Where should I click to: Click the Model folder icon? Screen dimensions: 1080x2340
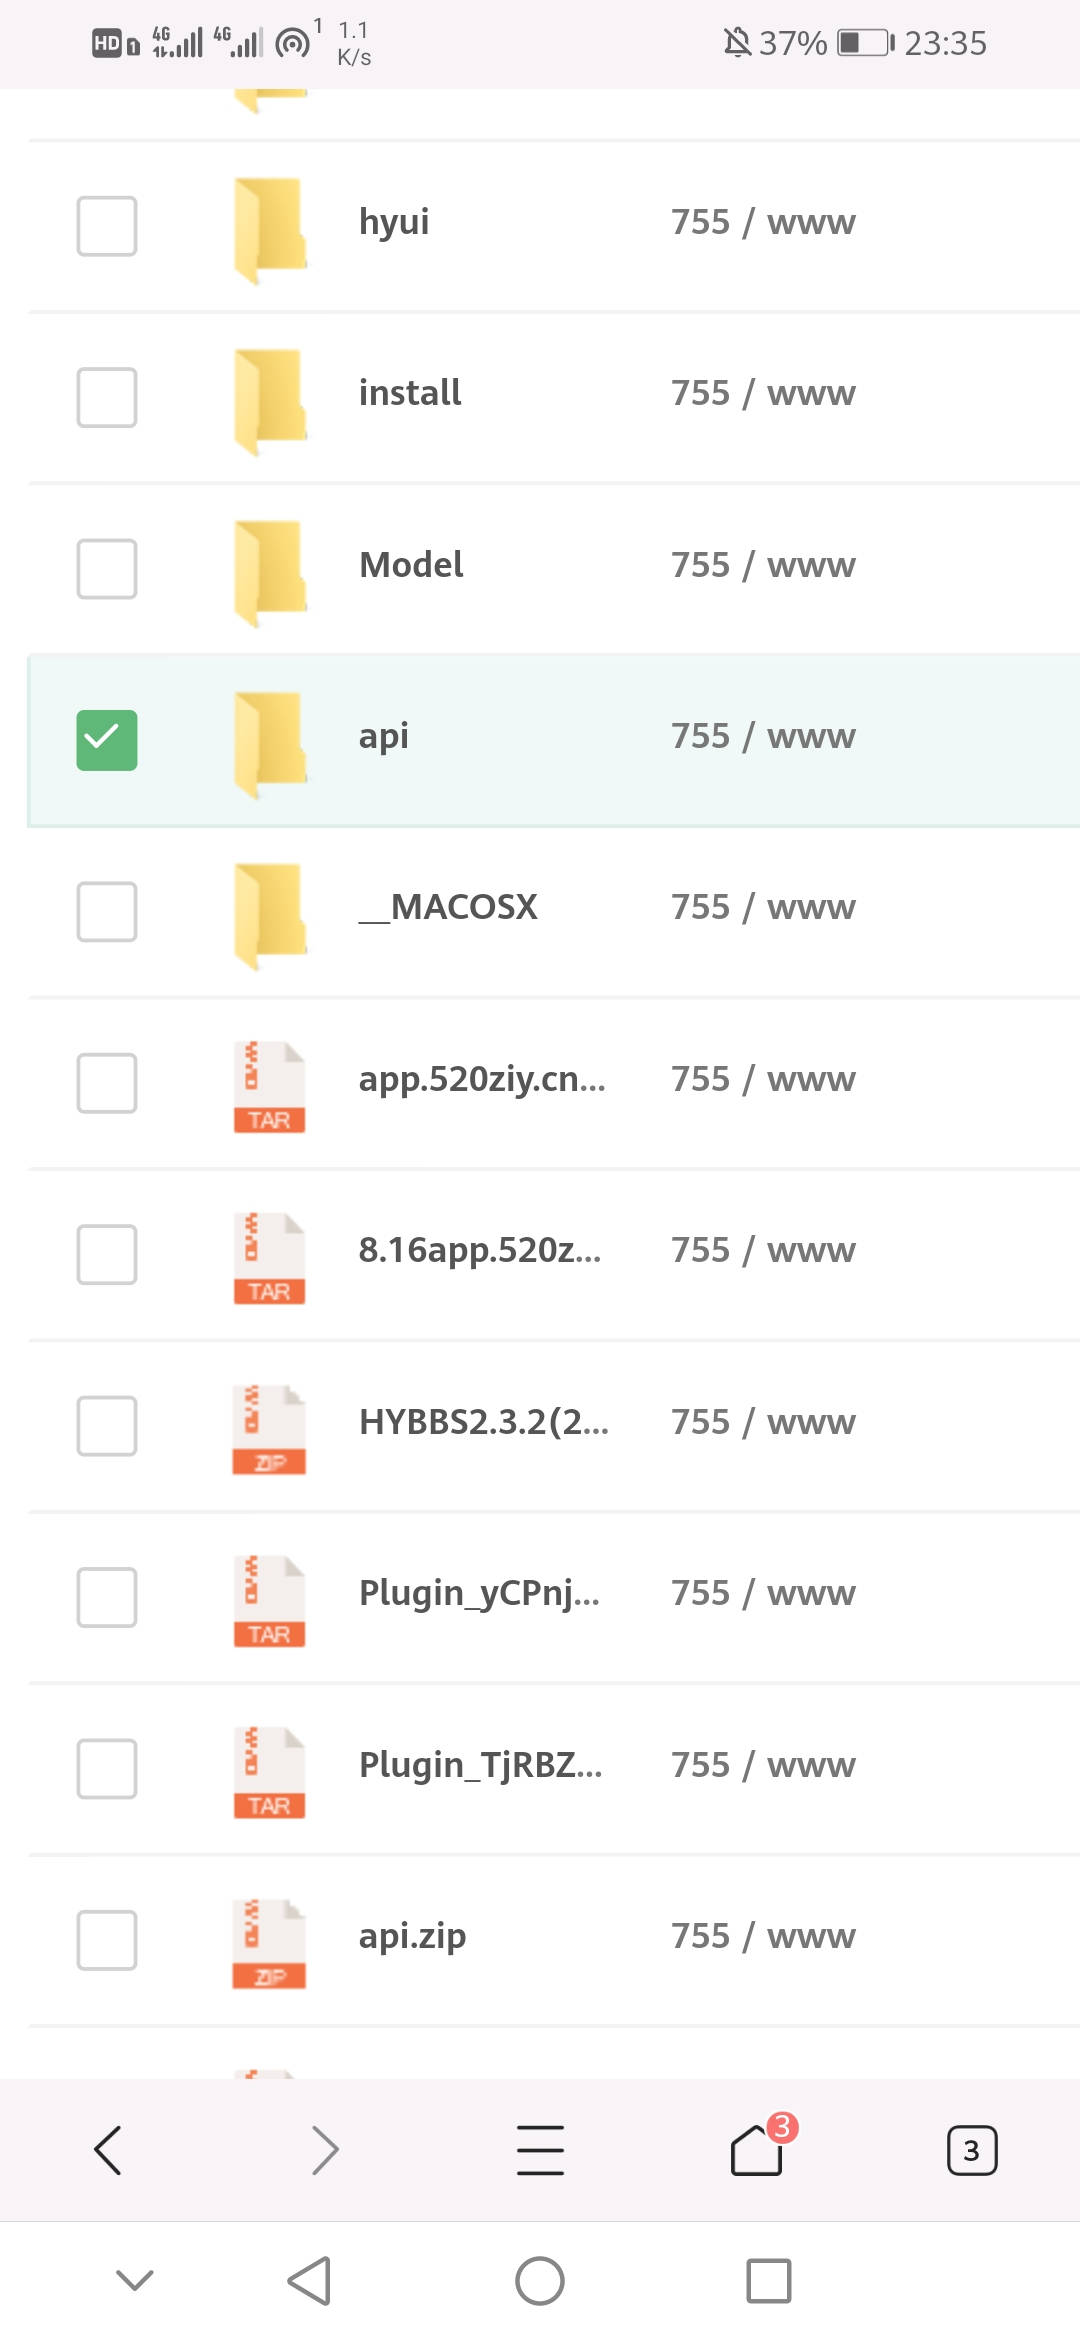(x=269, y=570)
